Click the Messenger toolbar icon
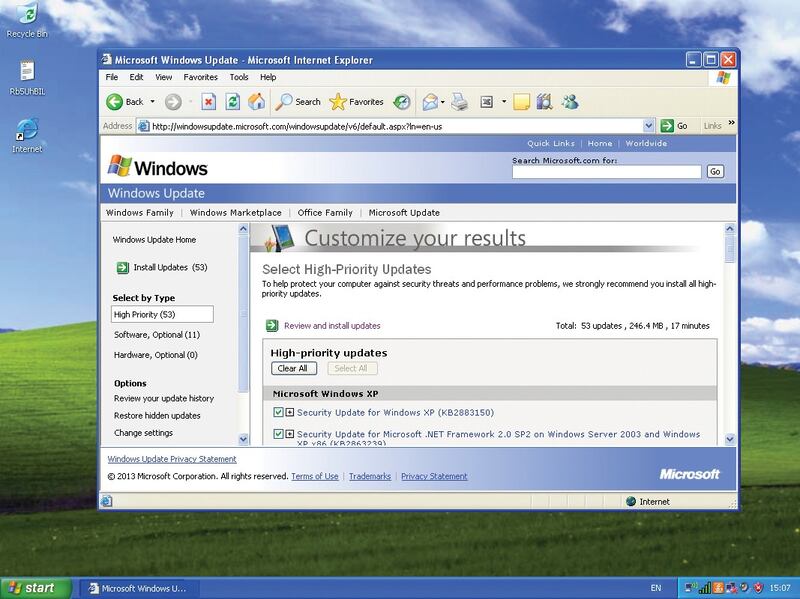This screenshot has width=800, height=599. pos(570,101)
